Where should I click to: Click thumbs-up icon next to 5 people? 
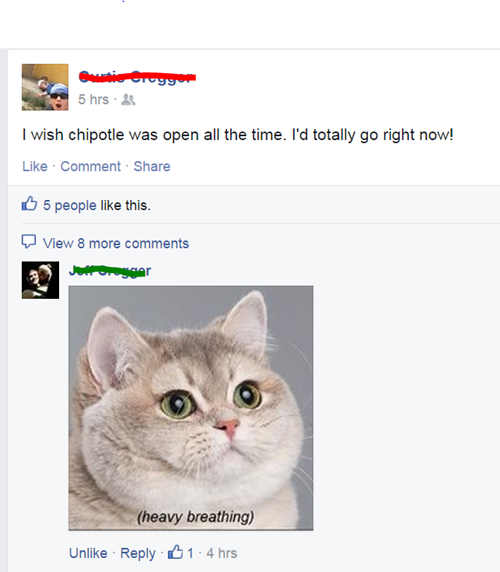click(29, 204)
